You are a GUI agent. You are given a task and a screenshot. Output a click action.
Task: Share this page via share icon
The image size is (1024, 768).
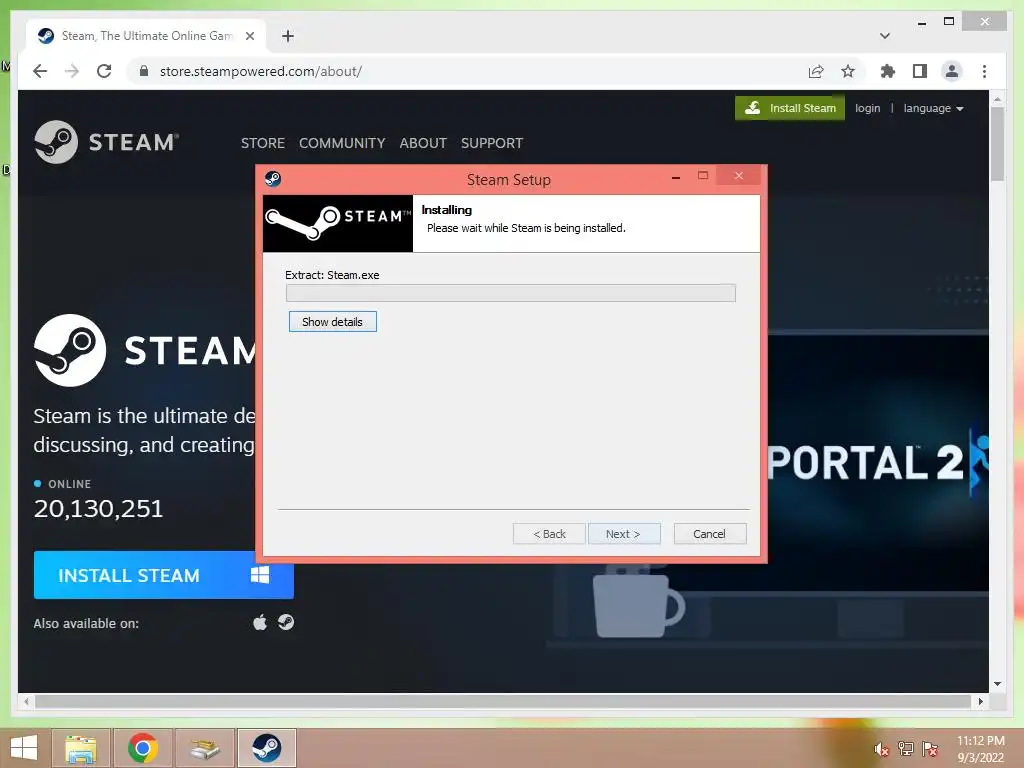click(x=816, y=71)
